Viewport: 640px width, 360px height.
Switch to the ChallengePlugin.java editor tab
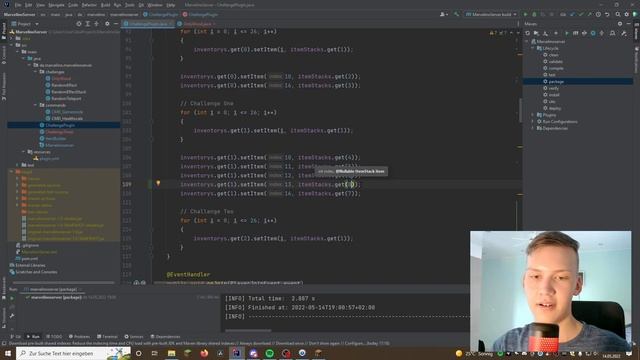[149, 24]
